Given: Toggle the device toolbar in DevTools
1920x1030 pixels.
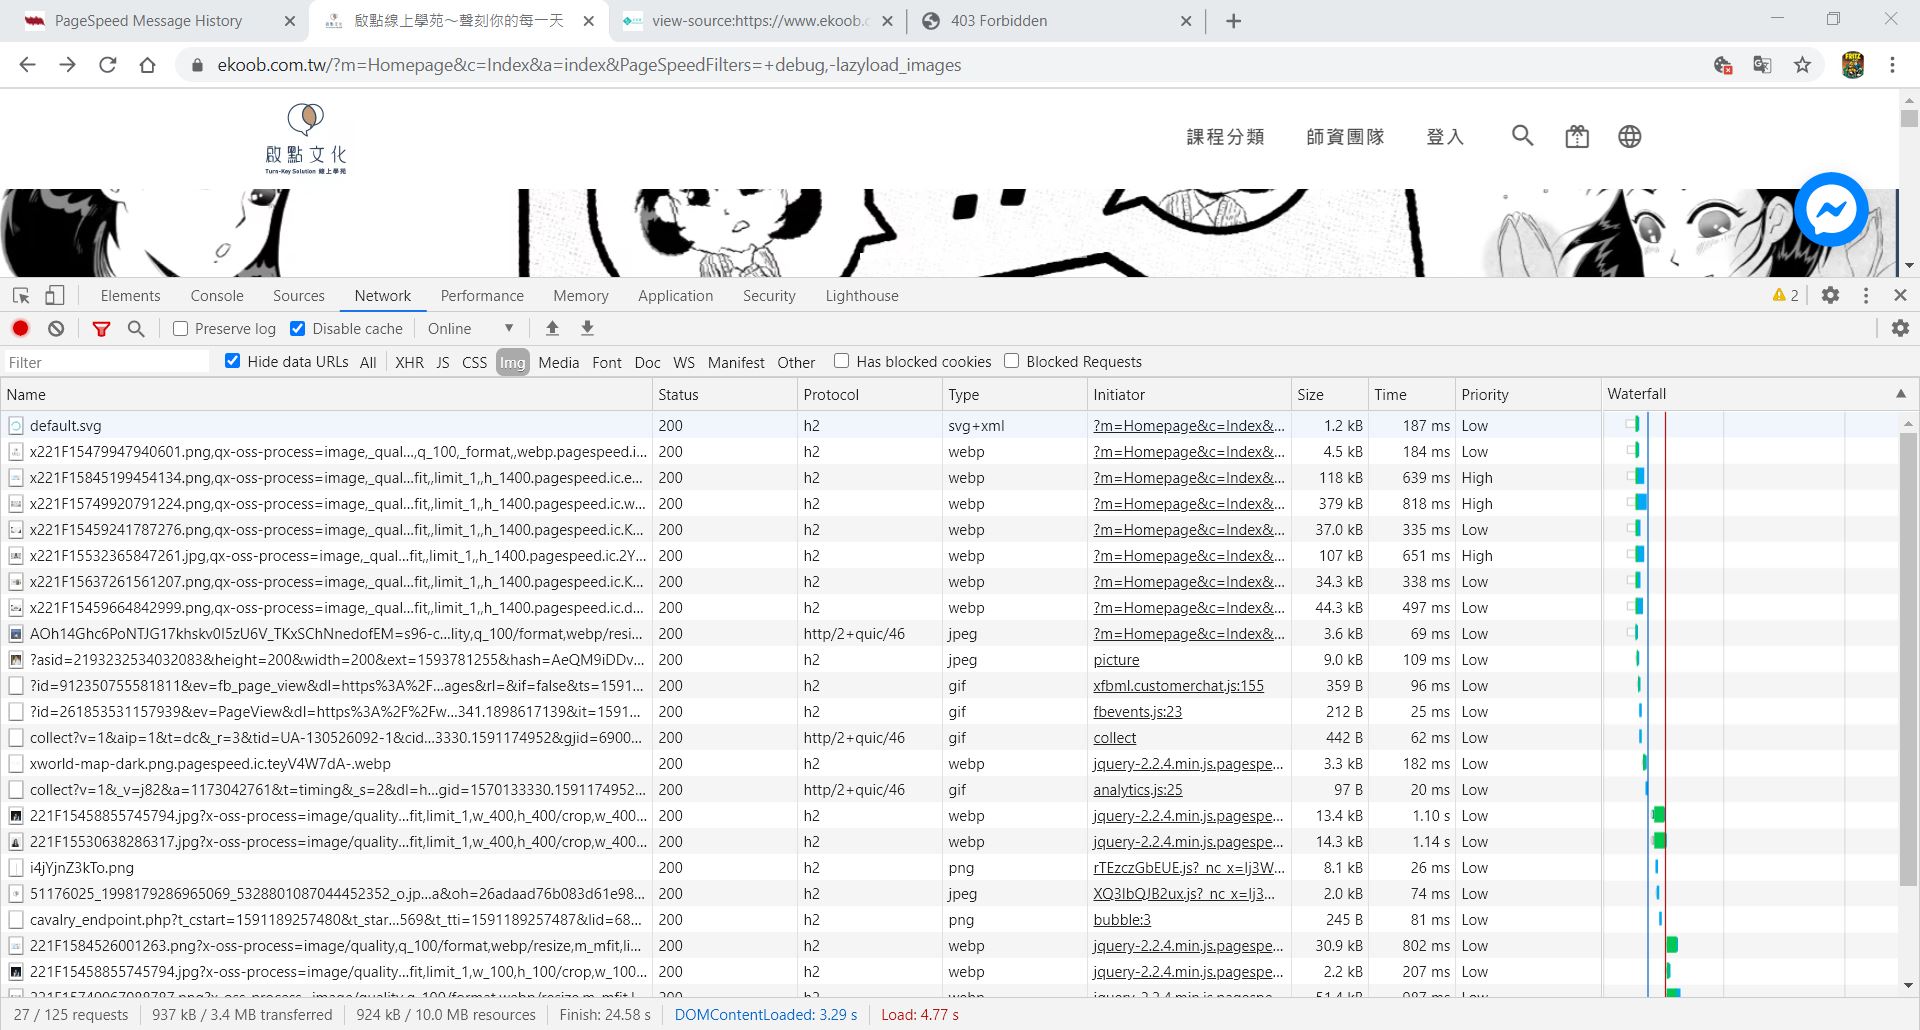Looking at the screenshot, I should (54, 296).
